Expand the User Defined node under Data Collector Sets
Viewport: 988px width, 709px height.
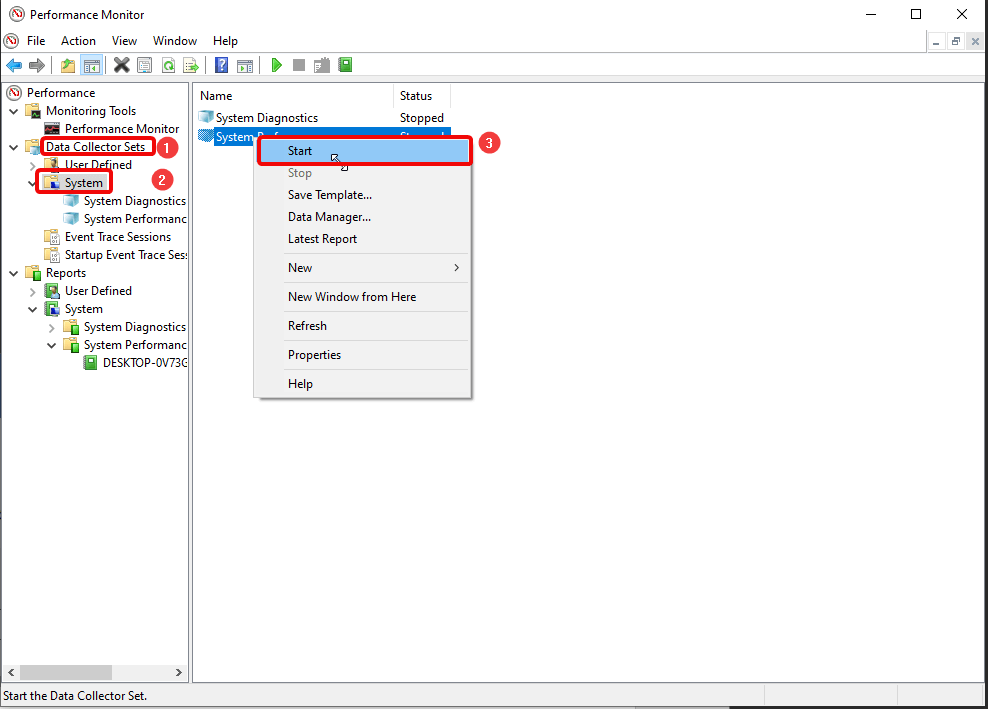[31, 164]
